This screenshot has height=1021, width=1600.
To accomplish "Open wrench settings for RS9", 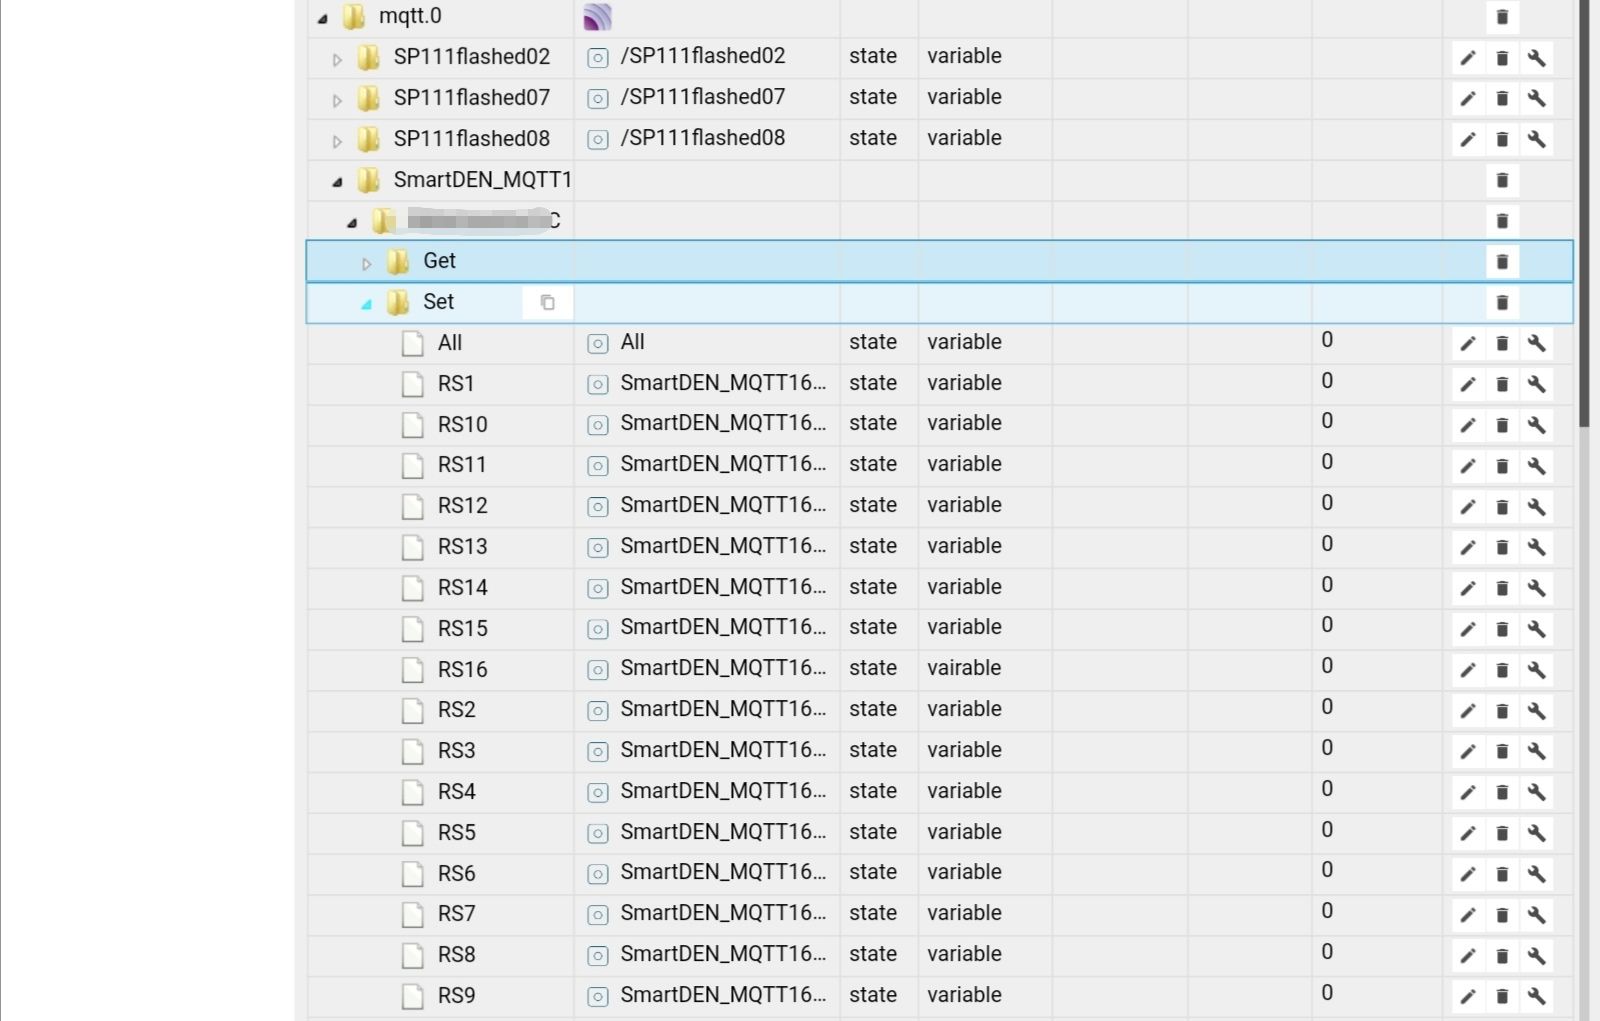I will (1536, 997).
